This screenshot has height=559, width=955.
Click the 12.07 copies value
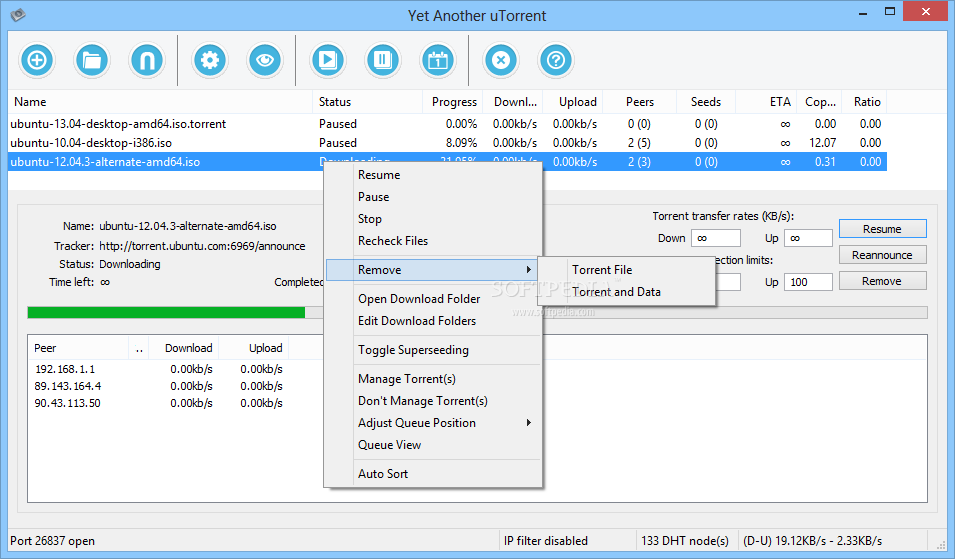coord(822,142)
